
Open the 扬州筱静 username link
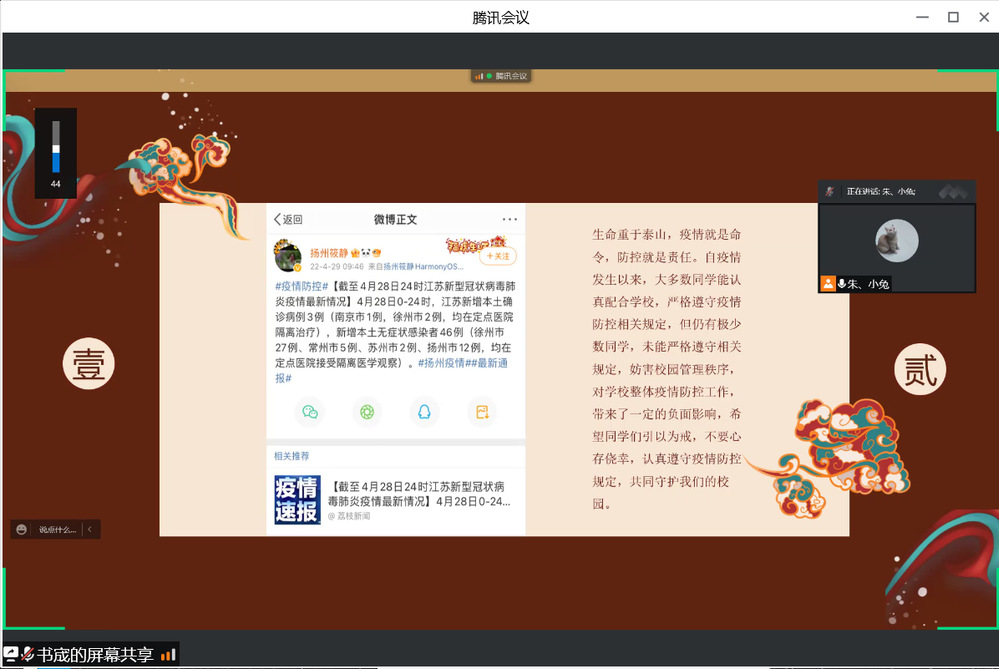329,253
